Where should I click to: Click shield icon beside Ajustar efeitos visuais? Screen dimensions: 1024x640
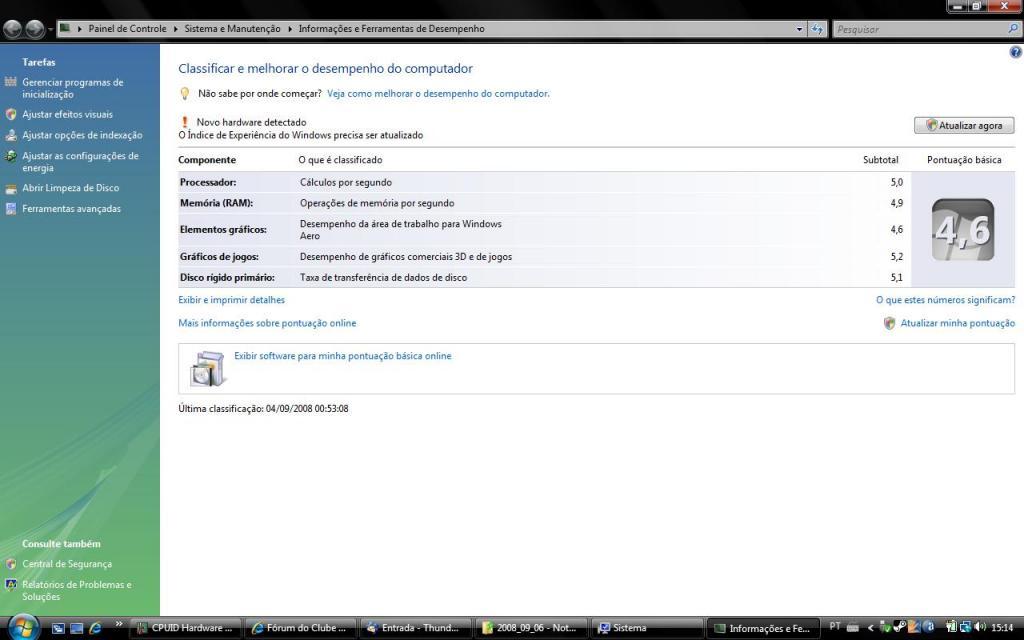tap(10, 114)
